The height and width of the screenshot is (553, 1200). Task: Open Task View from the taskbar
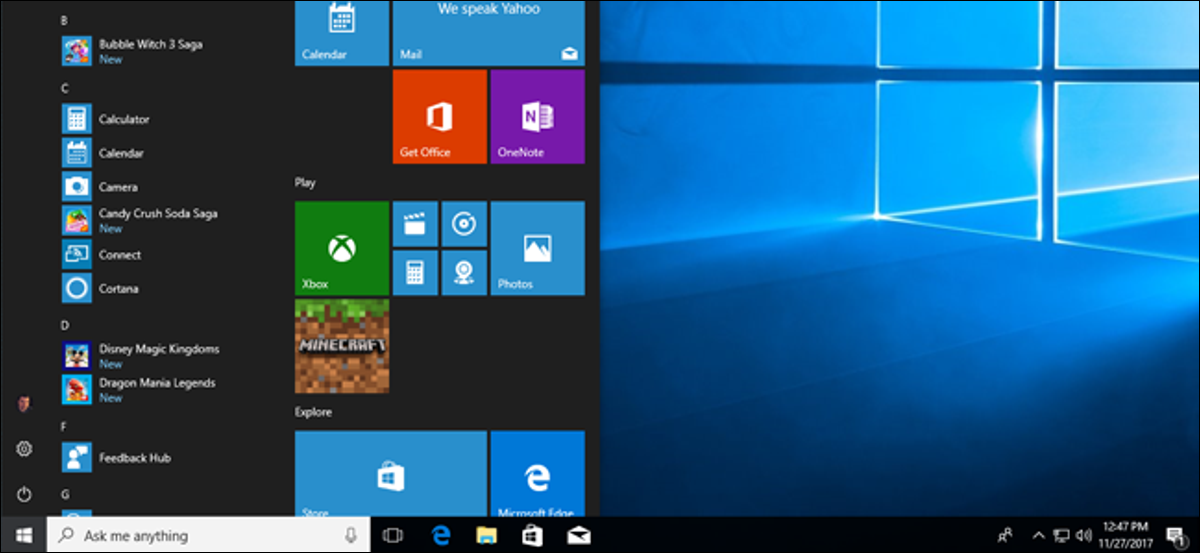point(393,535)
